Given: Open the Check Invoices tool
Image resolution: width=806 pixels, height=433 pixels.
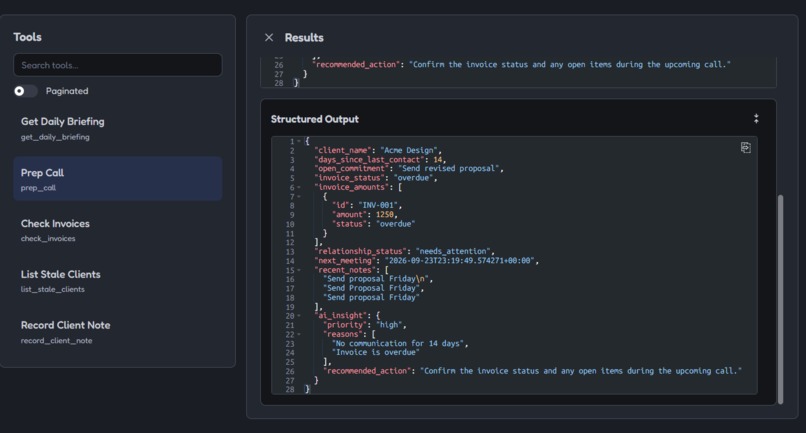Looking at the screenshot, I should 118,230.
